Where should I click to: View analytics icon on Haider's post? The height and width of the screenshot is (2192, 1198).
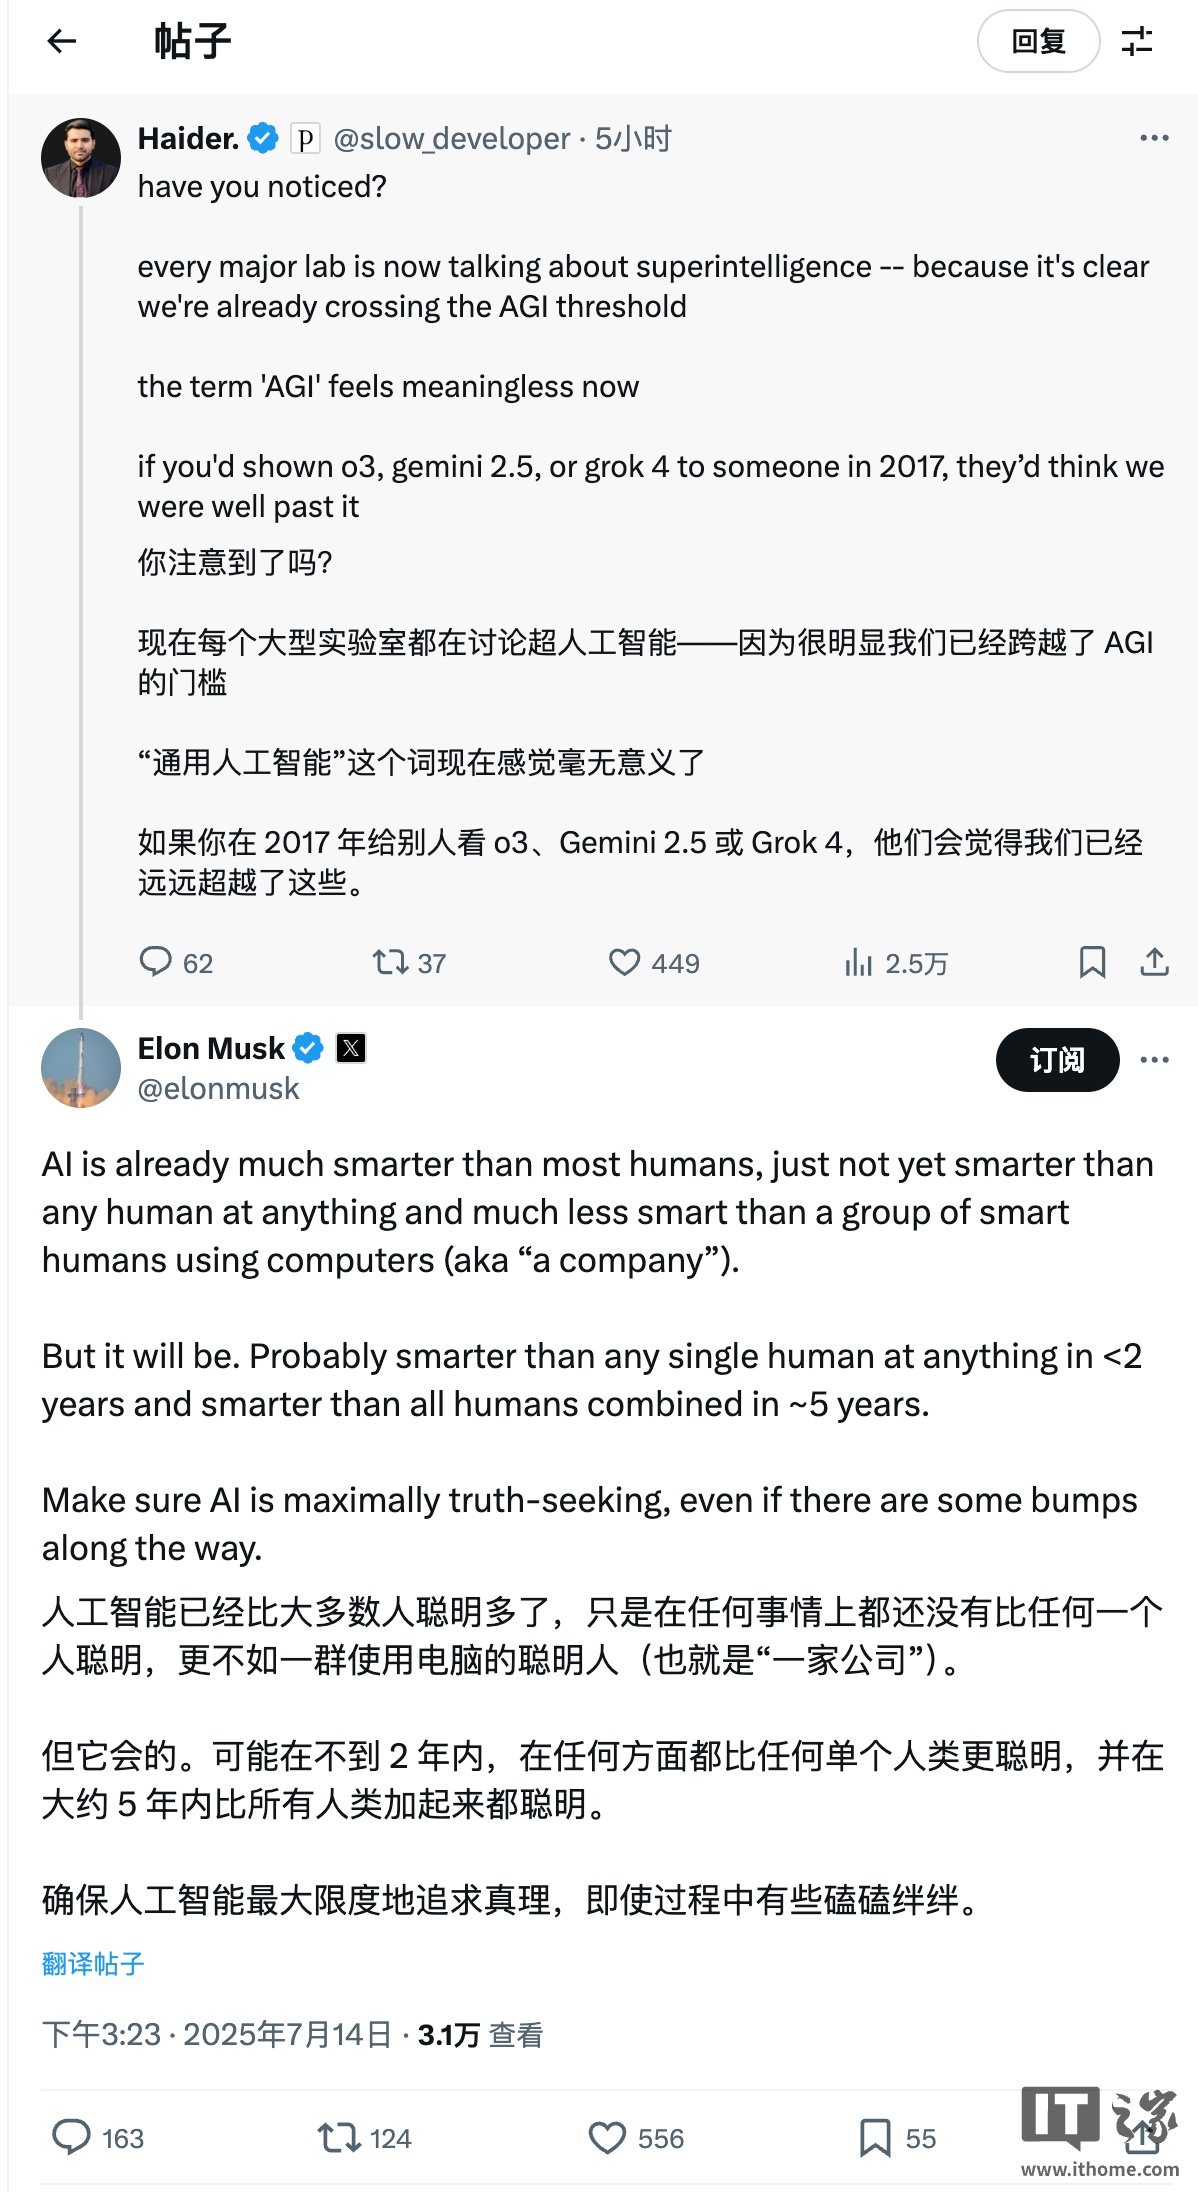[858, 963]
